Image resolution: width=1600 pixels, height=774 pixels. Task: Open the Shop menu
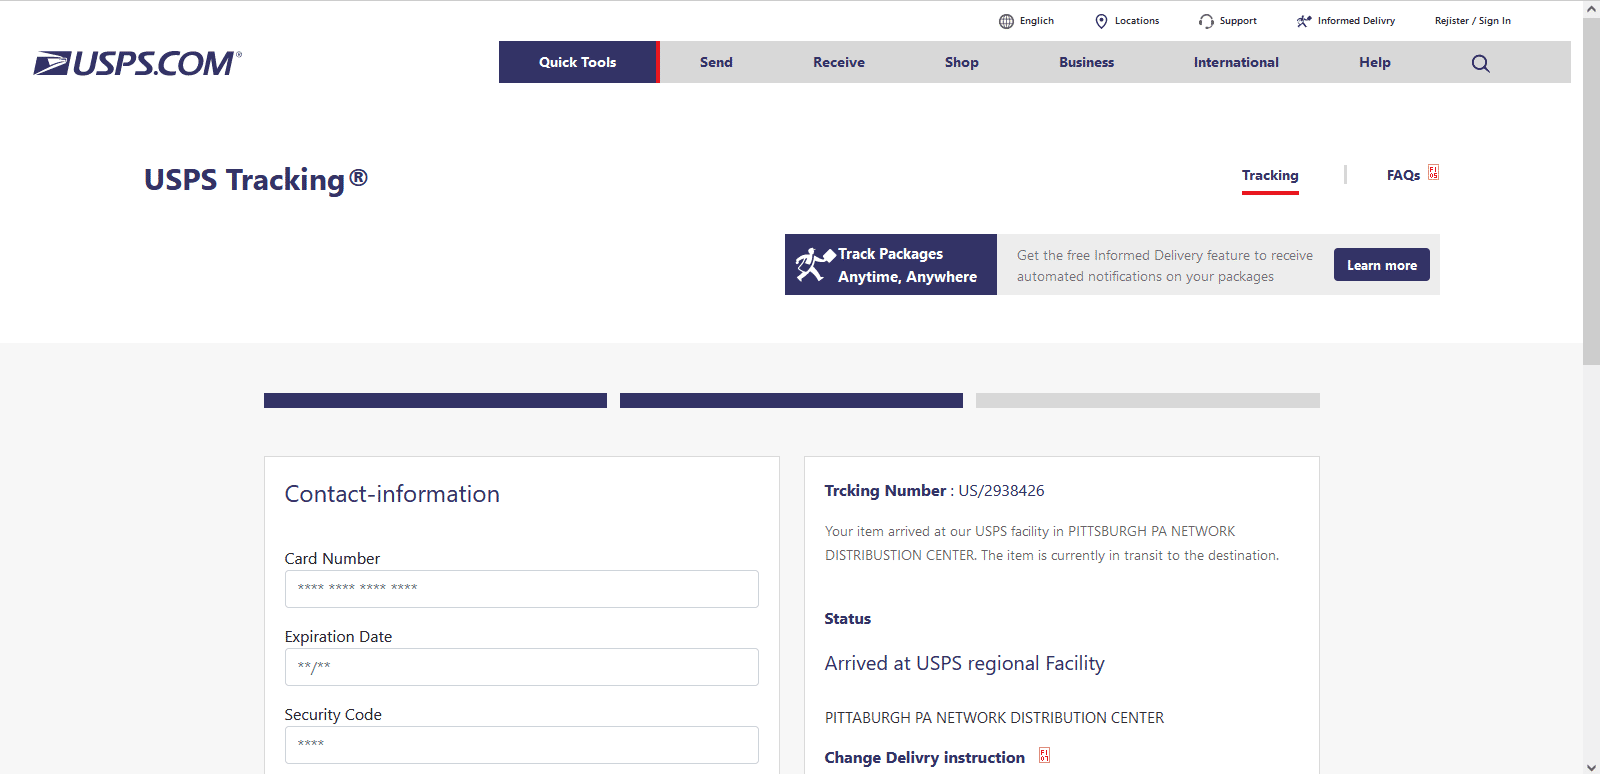(962, 62)
